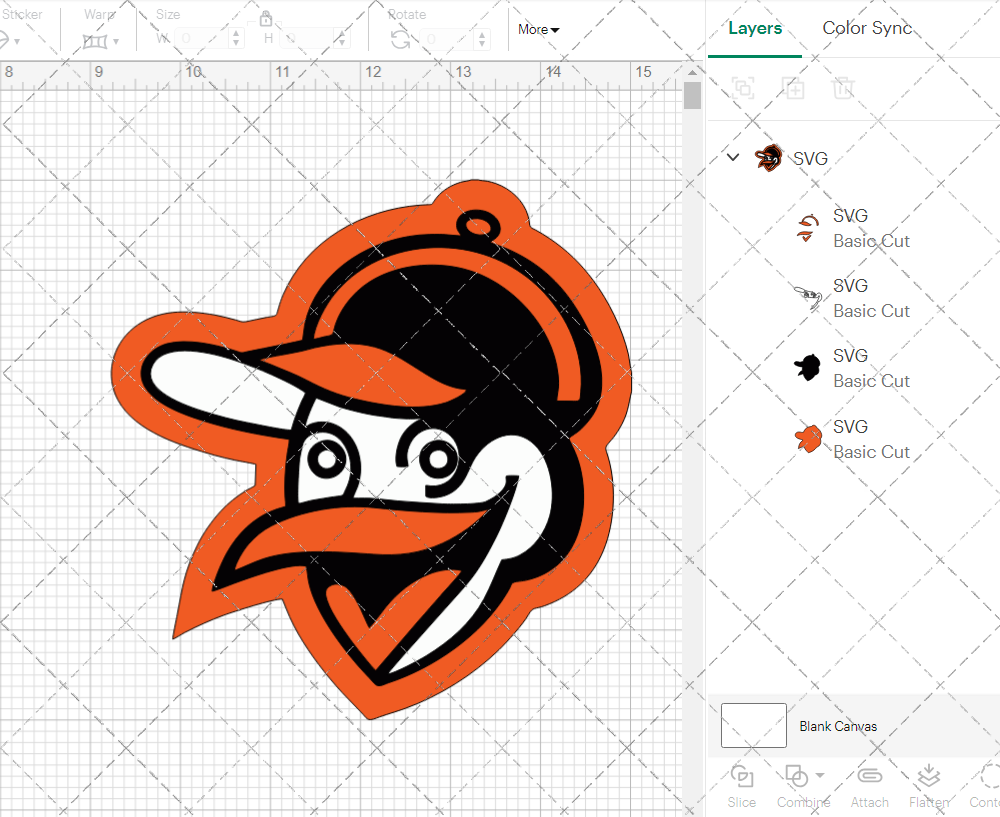Collapse the SVG group in Layers
The image size is (1000, 817).
[733, 157]
